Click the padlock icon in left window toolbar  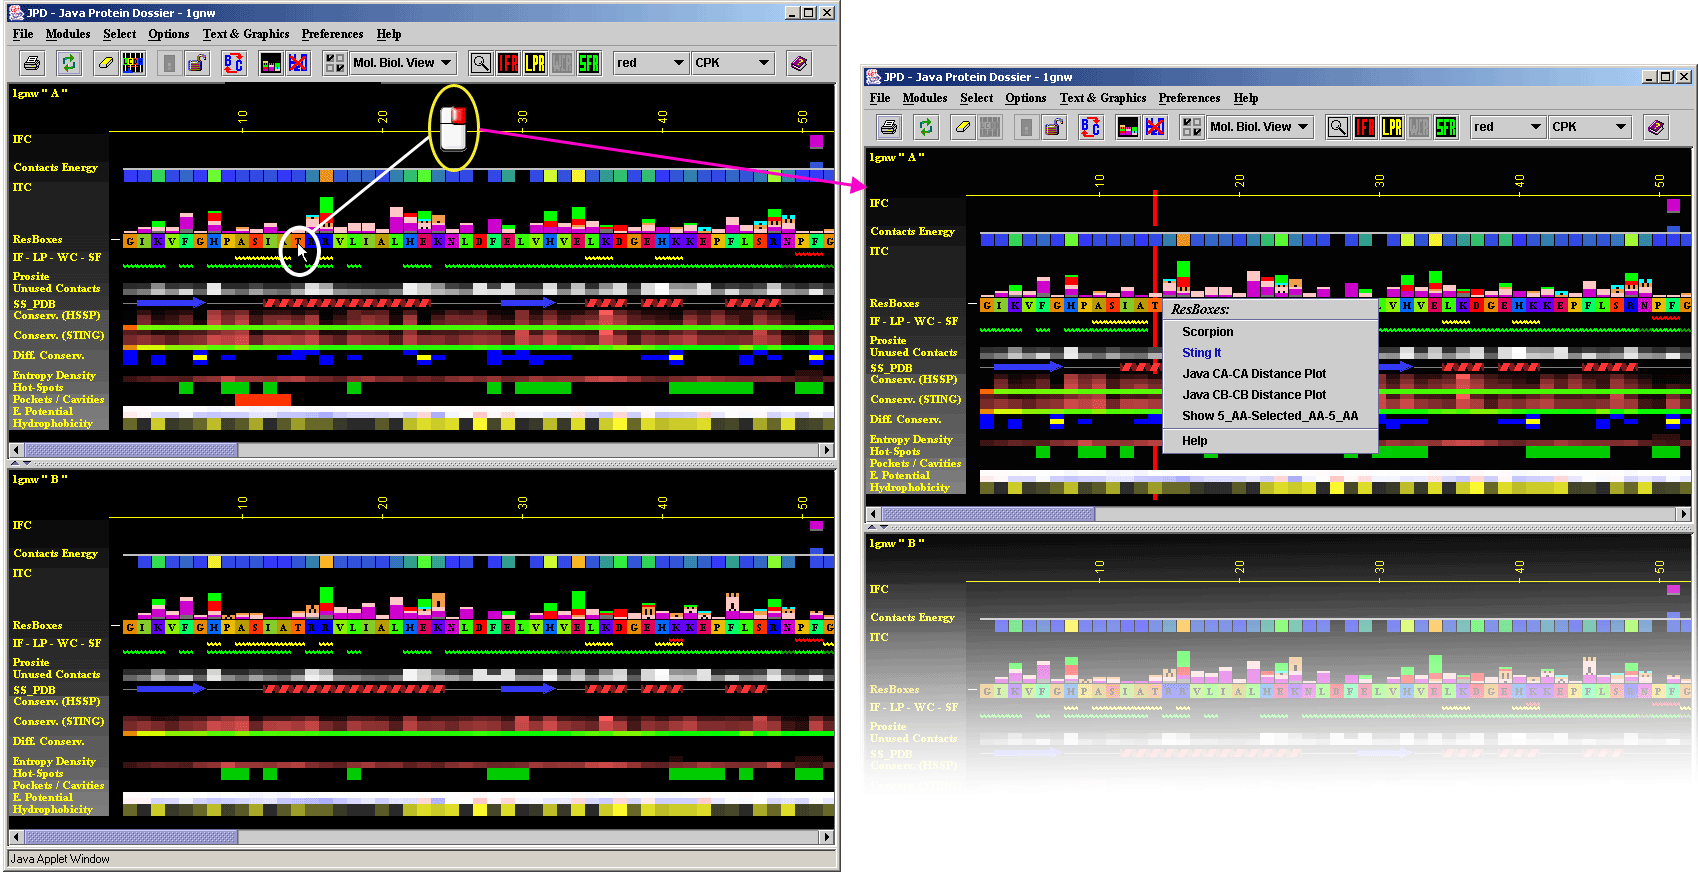coord(197,63)
